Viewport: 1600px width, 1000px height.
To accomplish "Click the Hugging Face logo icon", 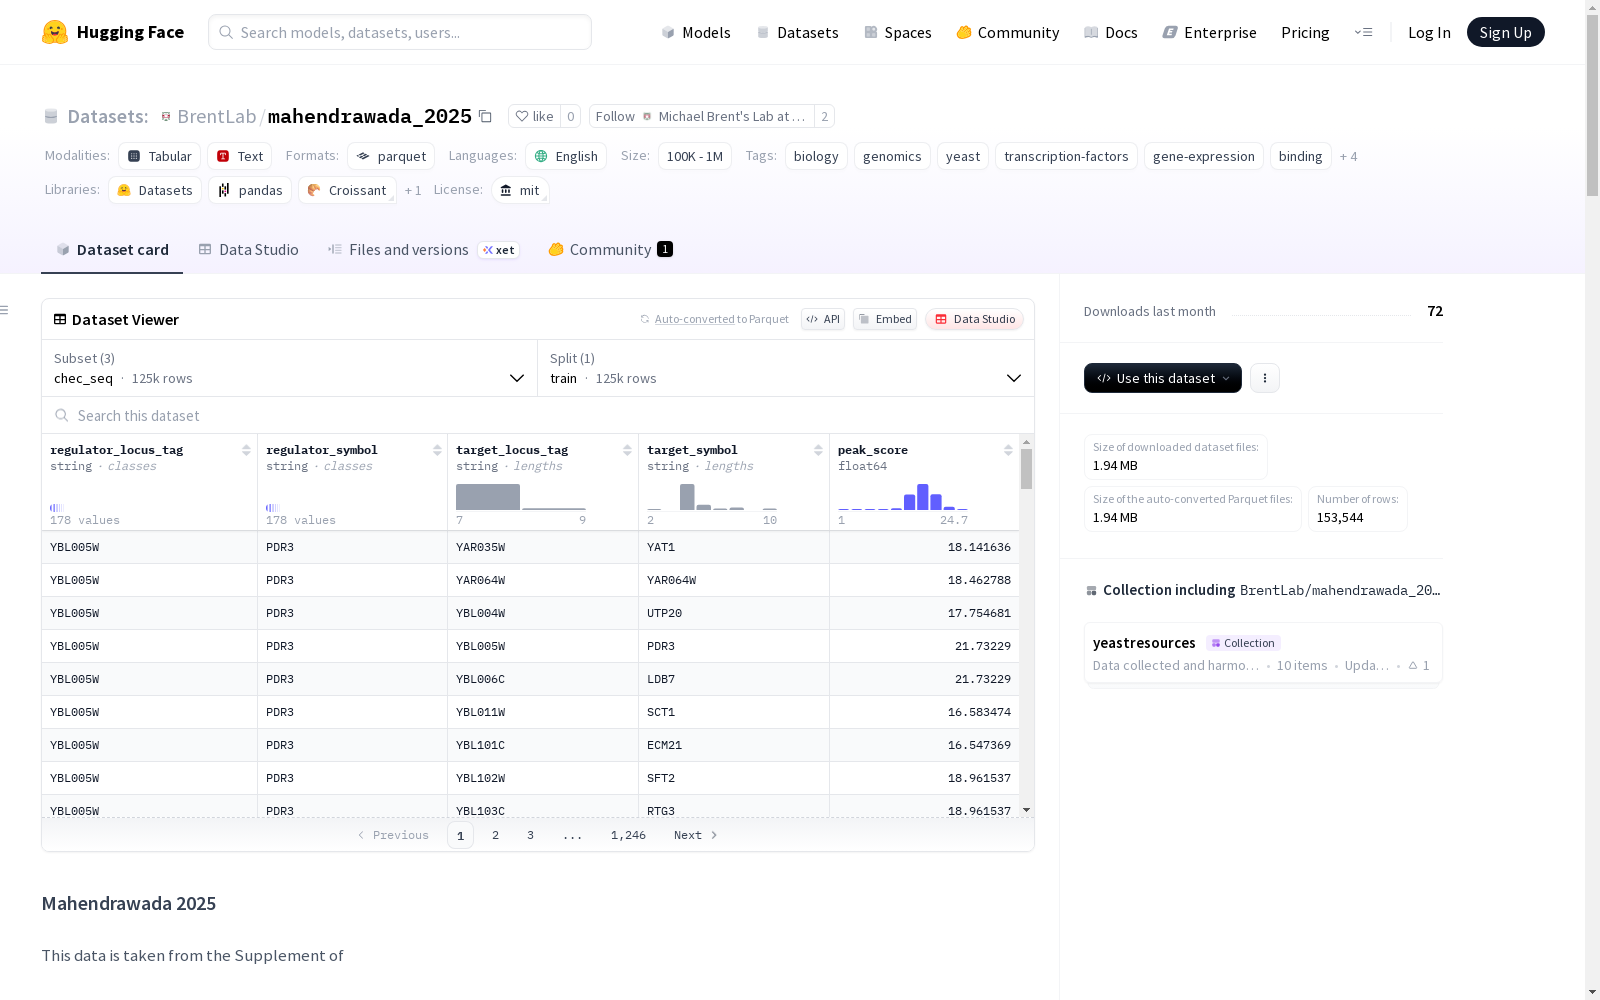I will pos(55,32).
